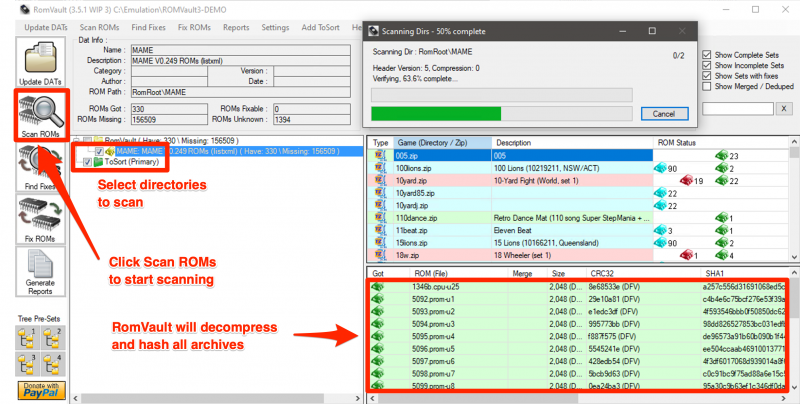This screenshot has height=404, width=800.
Task: Select the 5095.prom-u4 ROM row
Action: (578, 336)
